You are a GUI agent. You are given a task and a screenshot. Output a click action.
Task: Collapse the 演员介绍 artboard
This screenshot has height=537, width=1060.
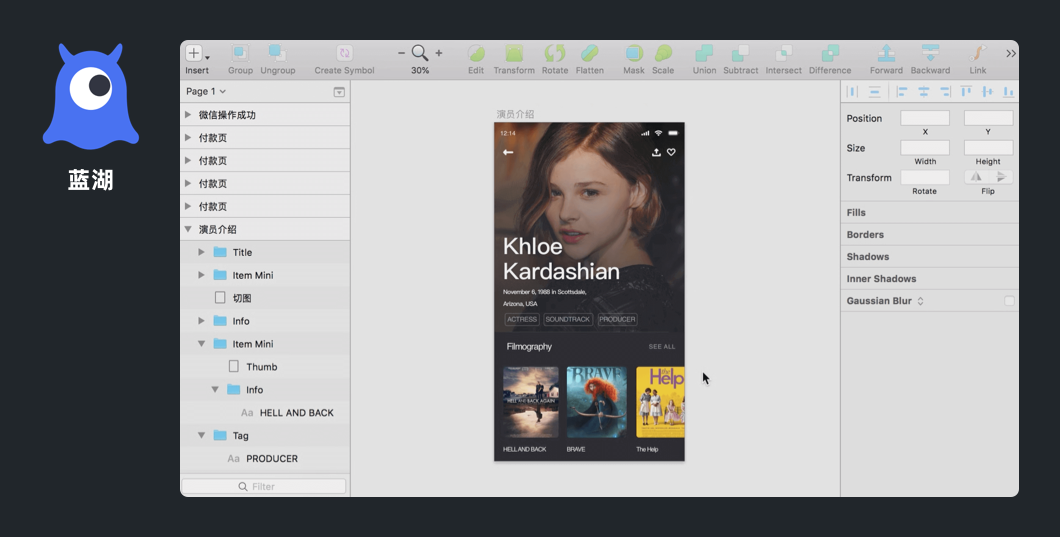(188, 229)
